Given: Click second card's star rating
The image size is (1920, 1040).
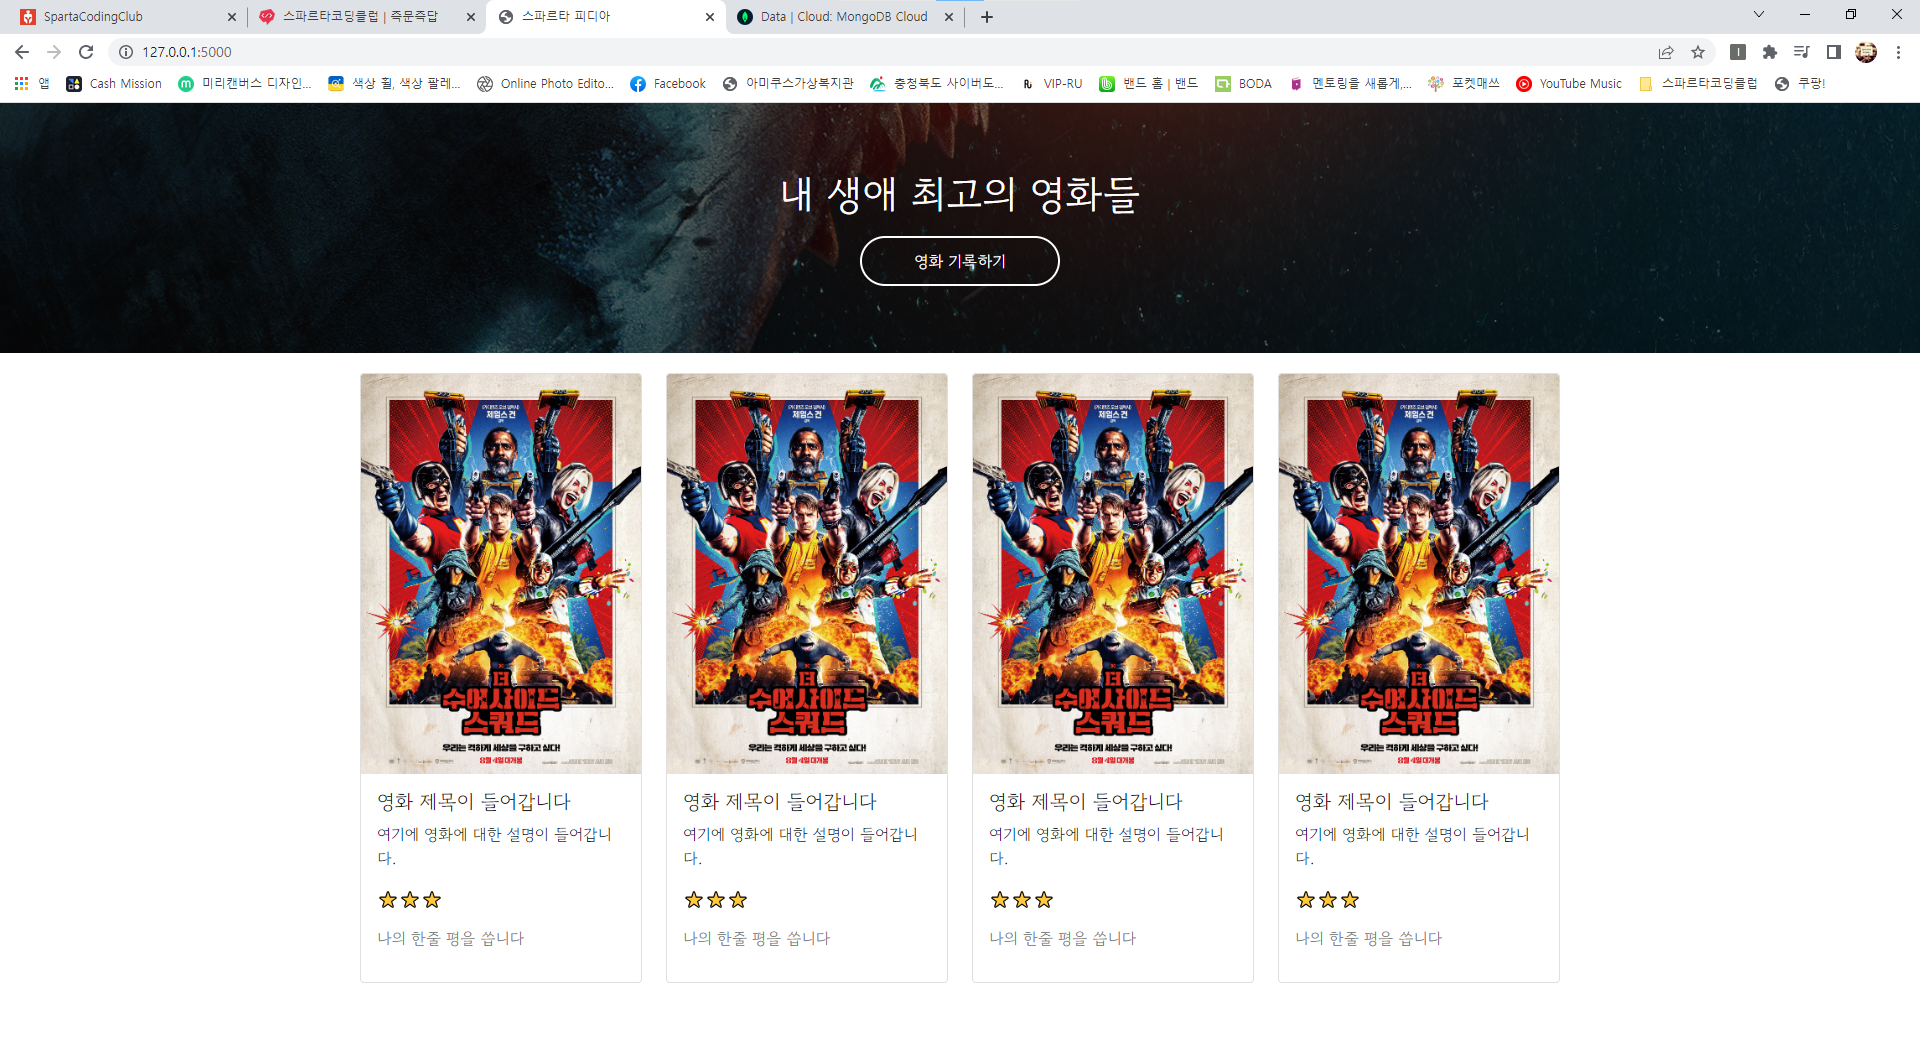Looking at the screenshot, I should pyautogui.click(x=716, y=900).
